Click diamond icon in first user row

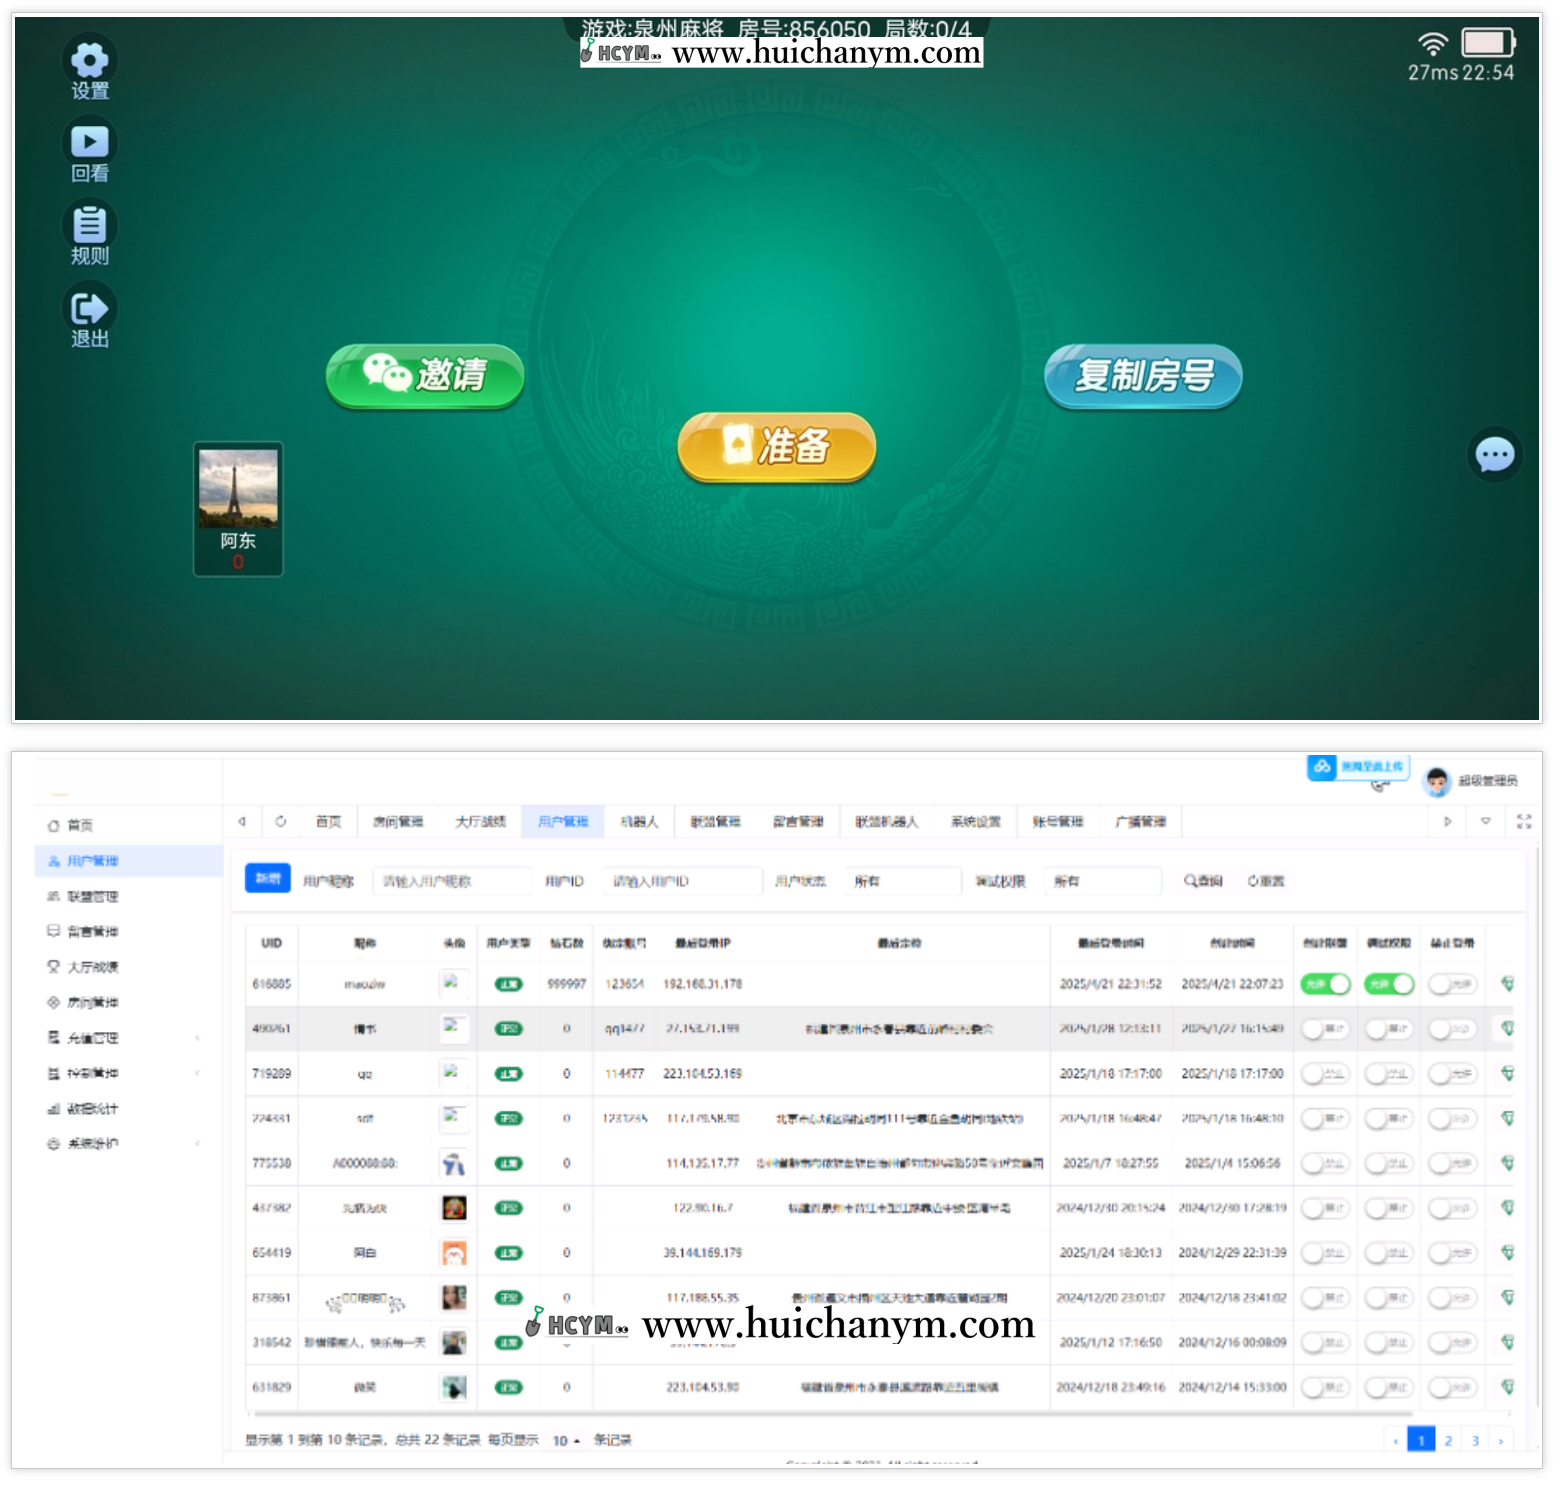(x=1506, y=984)
